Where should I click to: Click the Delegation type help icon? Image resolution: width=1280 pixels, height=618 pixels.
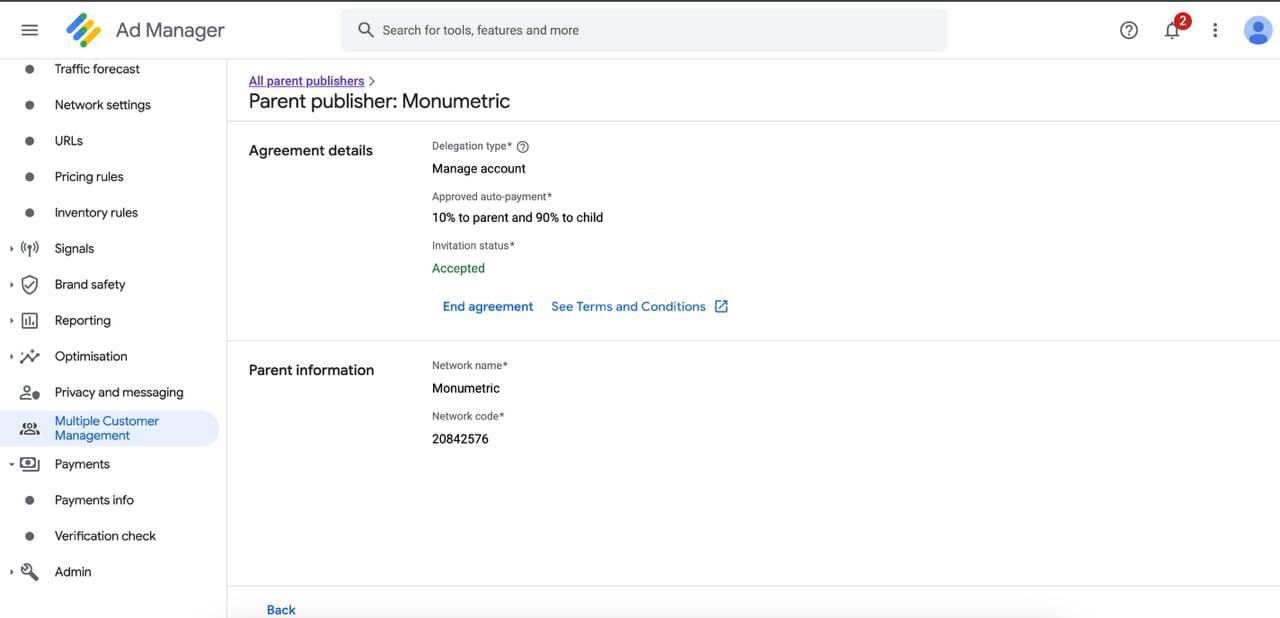(523, 147)
